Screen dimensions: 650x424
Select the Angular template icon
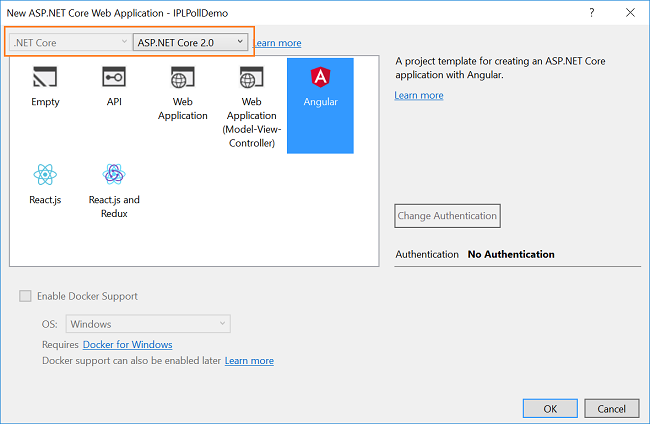pos(320,77)
